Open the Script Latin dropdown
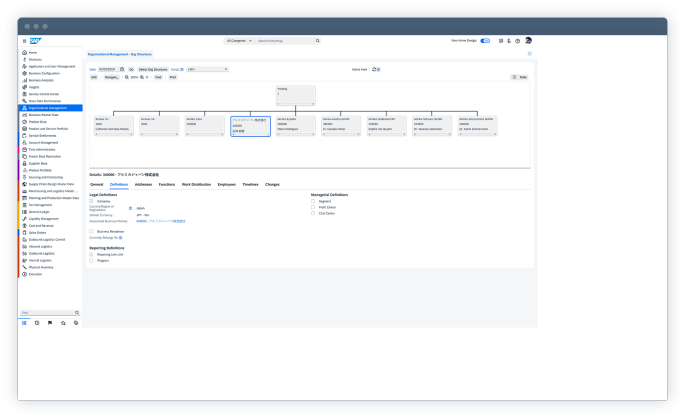This screenshot has width=685, height=418. click(x=207, y=69)
